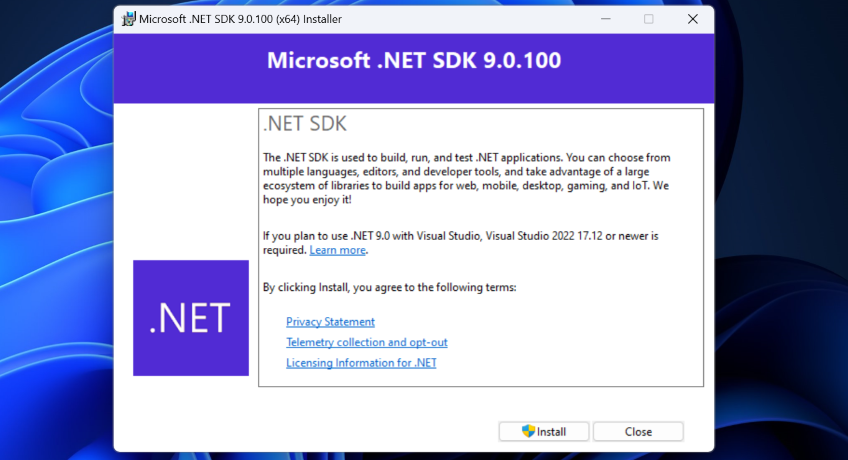Click the UAC shield icon on Install
848x460 pixels.
[x=529, y=431]
